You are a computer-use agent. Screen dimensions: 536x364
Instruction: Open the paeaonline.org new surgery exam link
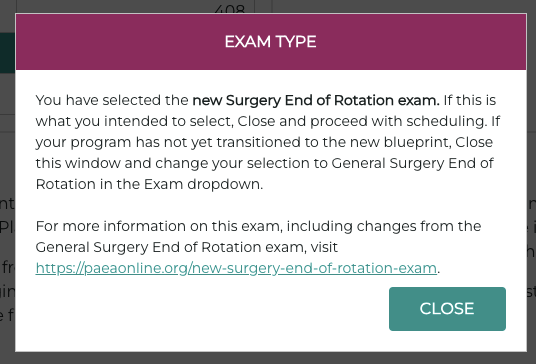pyautogui.click(x=236, y=268)
